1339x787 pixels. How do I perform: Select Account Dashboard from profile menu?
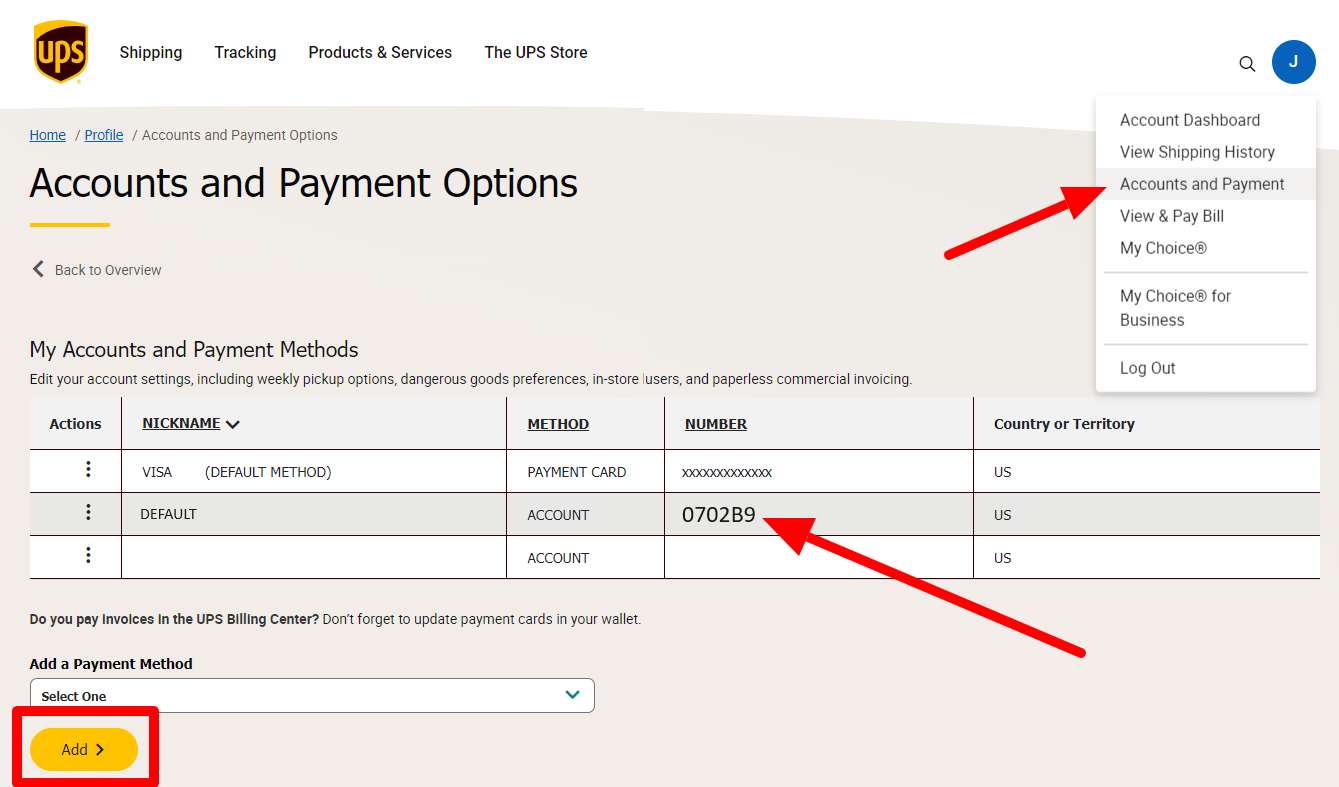click(1189, 120)
